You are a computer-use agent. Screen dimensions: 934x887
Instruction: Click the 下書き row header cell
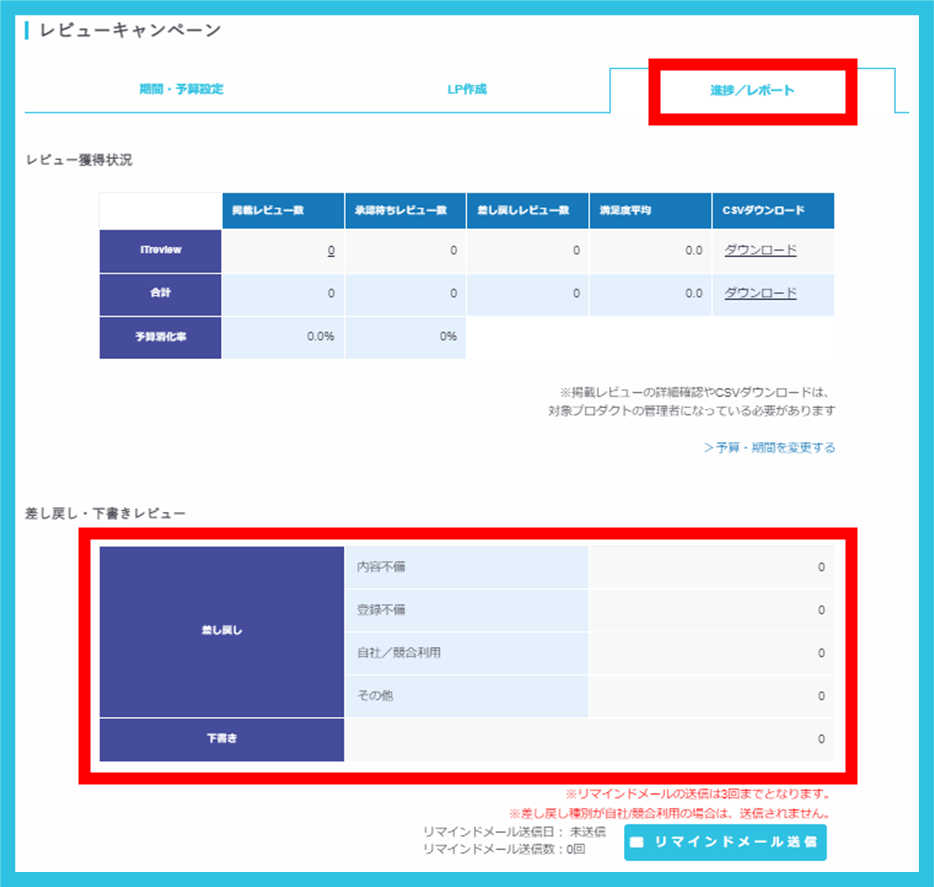(222, 739)
